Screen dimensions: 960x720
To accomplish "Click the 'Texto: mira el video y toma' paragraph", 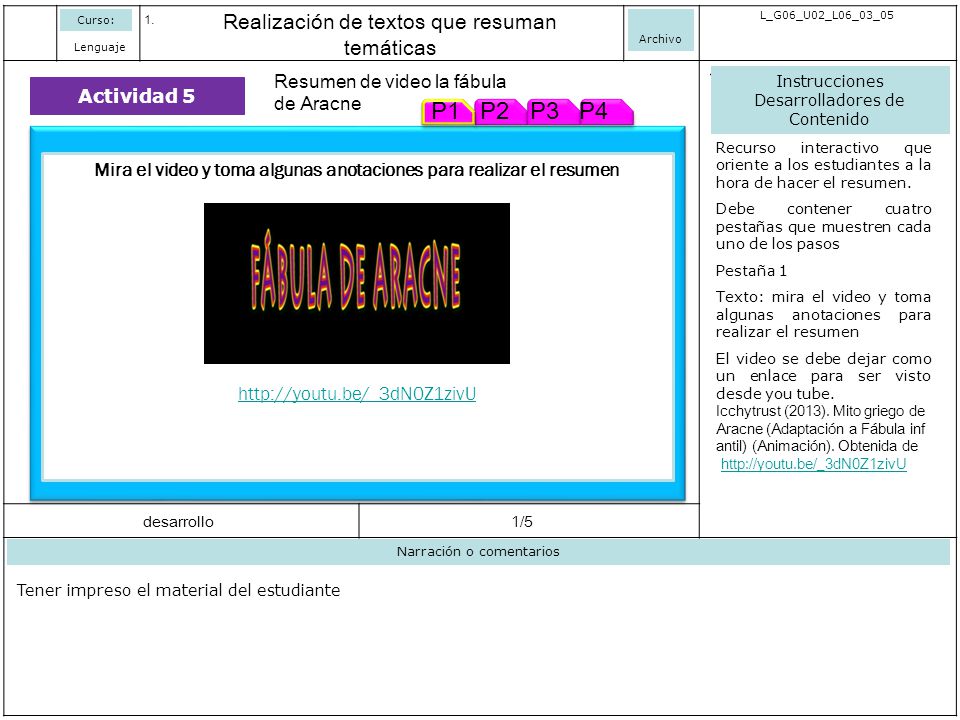I will coord(823,315).
